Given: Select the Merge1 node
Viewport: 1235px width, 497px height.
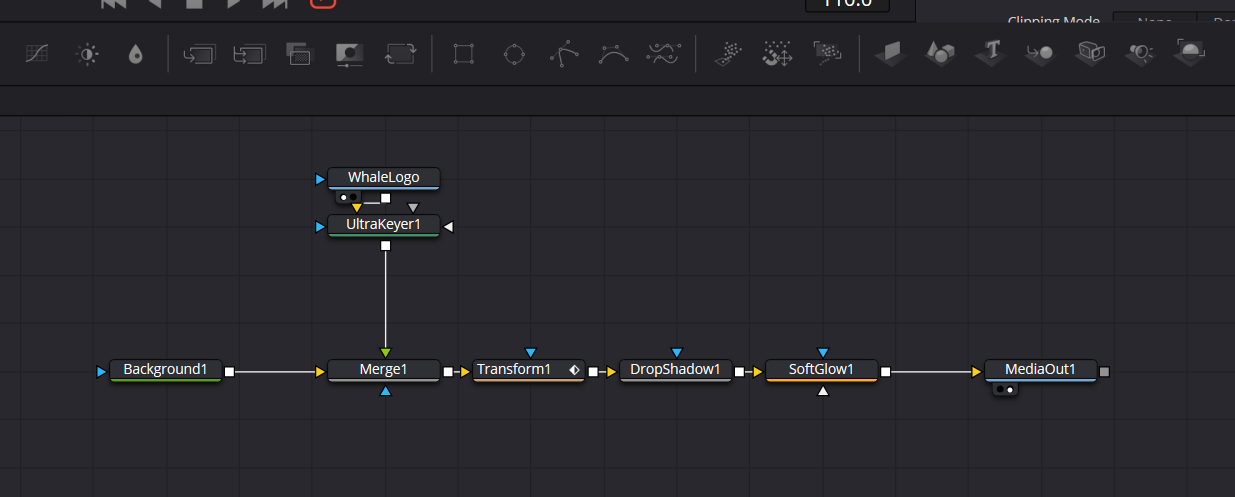Looking at the screenshot, I should [x=383, y=370].
